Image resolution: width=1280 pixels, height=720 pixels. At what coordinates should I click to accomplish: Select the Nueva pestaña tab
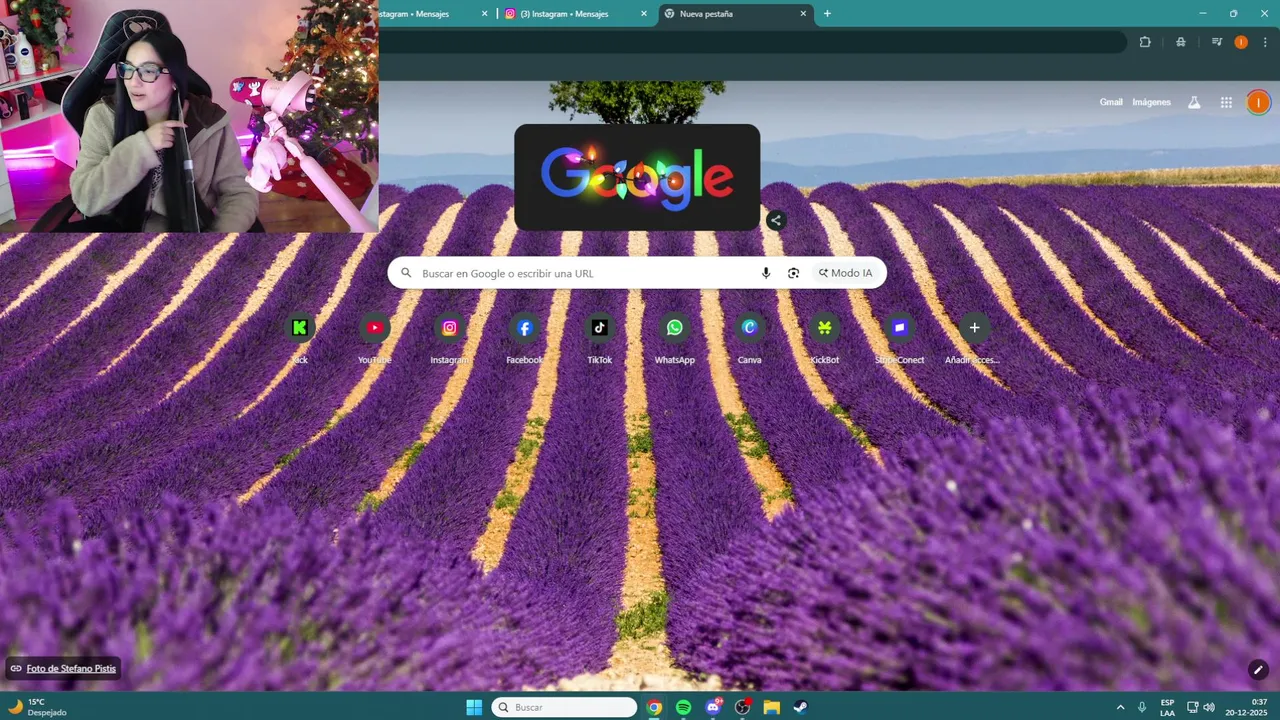coord(737,14)
